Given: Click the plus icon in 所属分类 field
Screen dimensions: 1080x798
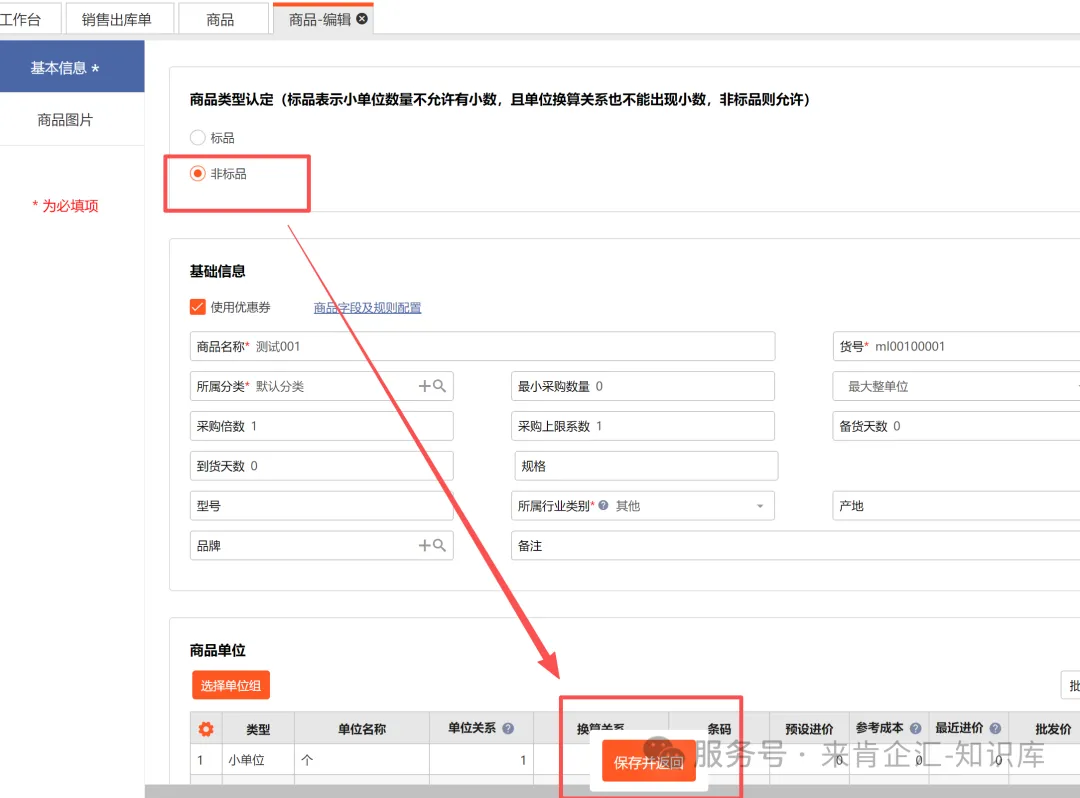Looking at the screenshot, I should coord(424,386).
